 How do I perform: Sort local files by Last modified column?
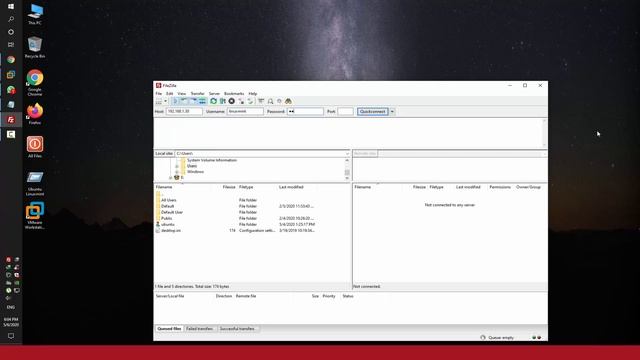coord(291,187)
